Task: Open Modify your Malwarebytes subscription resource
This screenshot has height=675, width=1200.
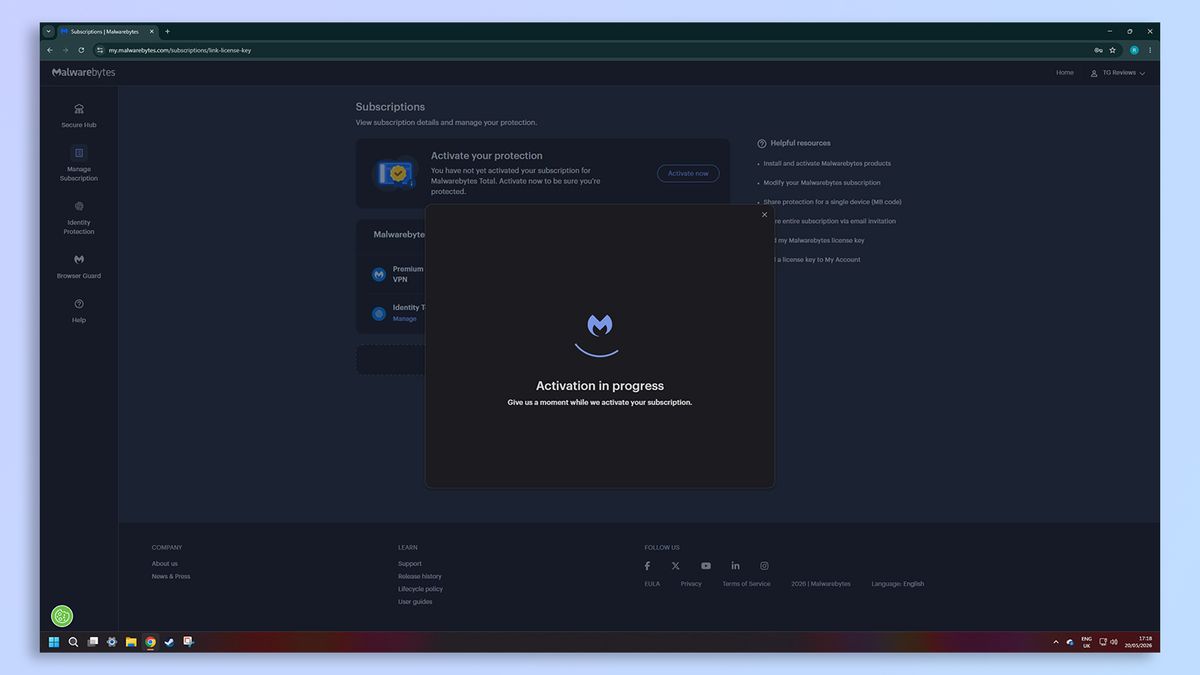Action: 822,183
